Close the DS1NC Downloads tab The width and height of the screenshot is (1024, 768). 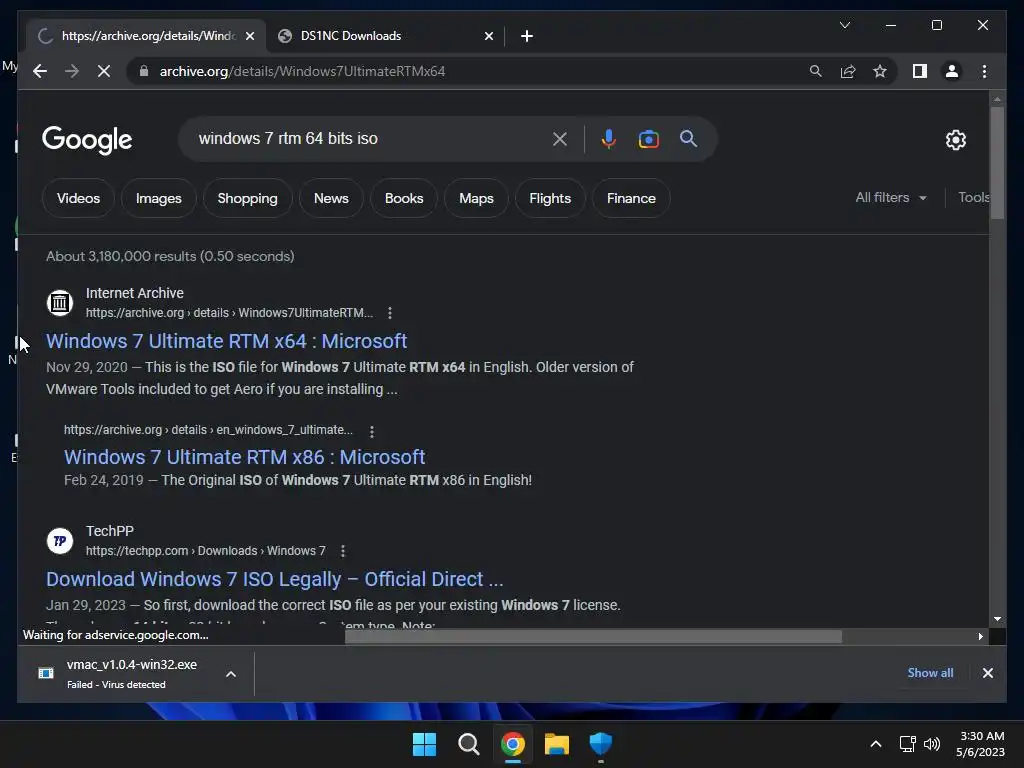click(x=488, y=36)
